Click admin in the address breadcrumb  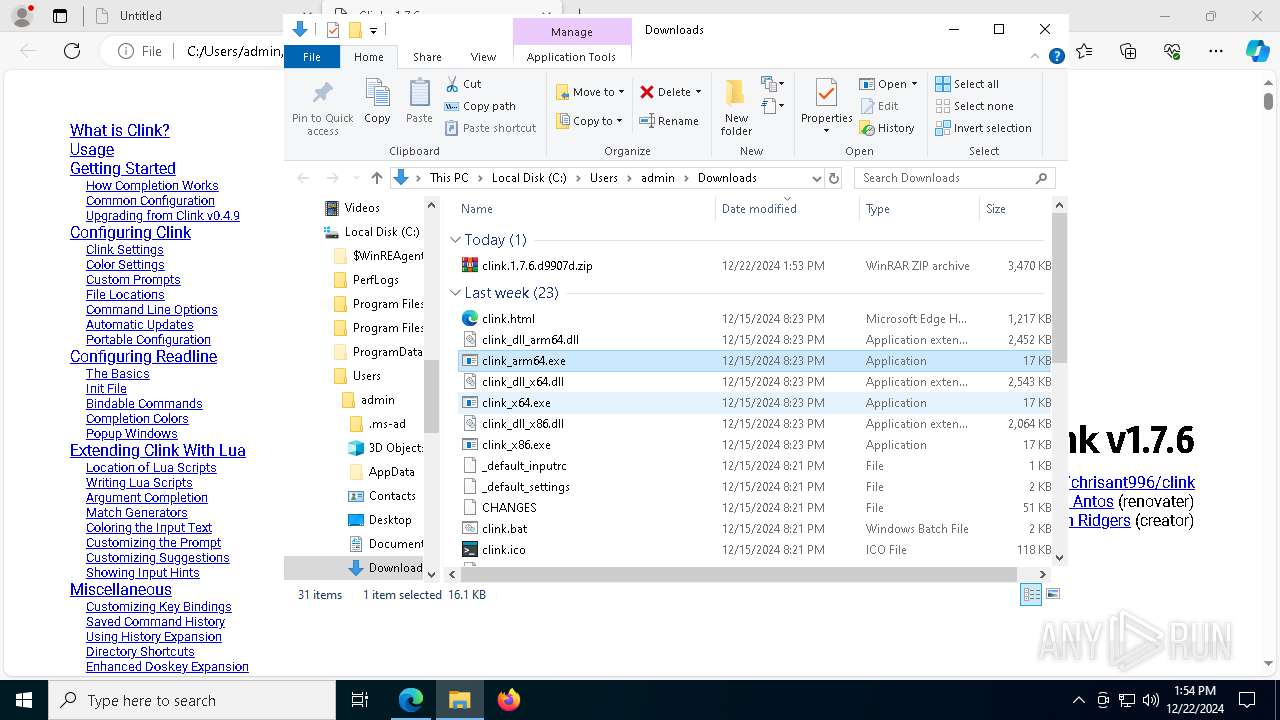(x=658, y=178)
